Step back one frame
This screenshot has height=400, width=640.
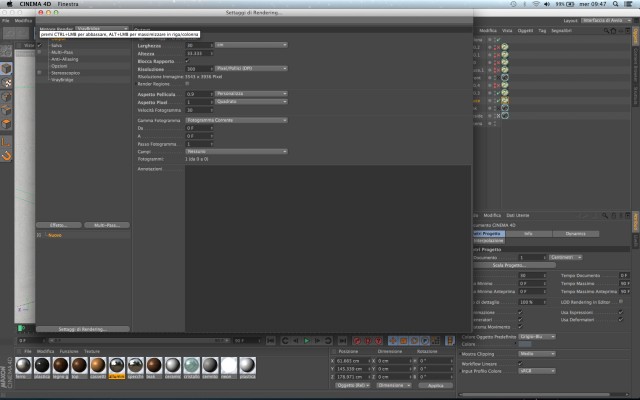click(296, 340)
